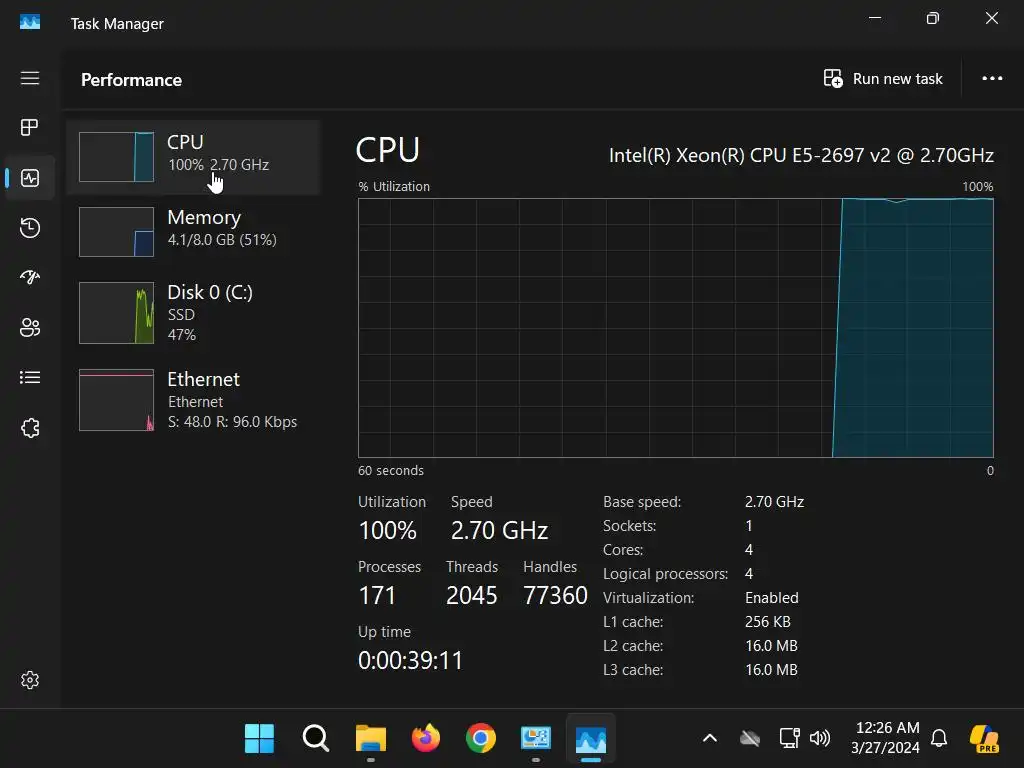Screen dimensions: 1024x768
Task: Open the Startup apps page icon
Action: point(29,278)
